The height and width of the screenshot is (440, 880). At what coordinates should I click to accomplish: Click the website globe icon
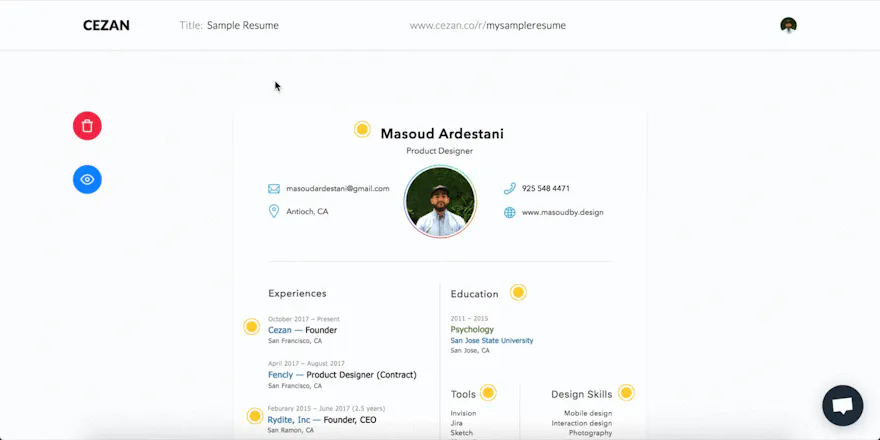pyautogui.click(x=510, y=213)
